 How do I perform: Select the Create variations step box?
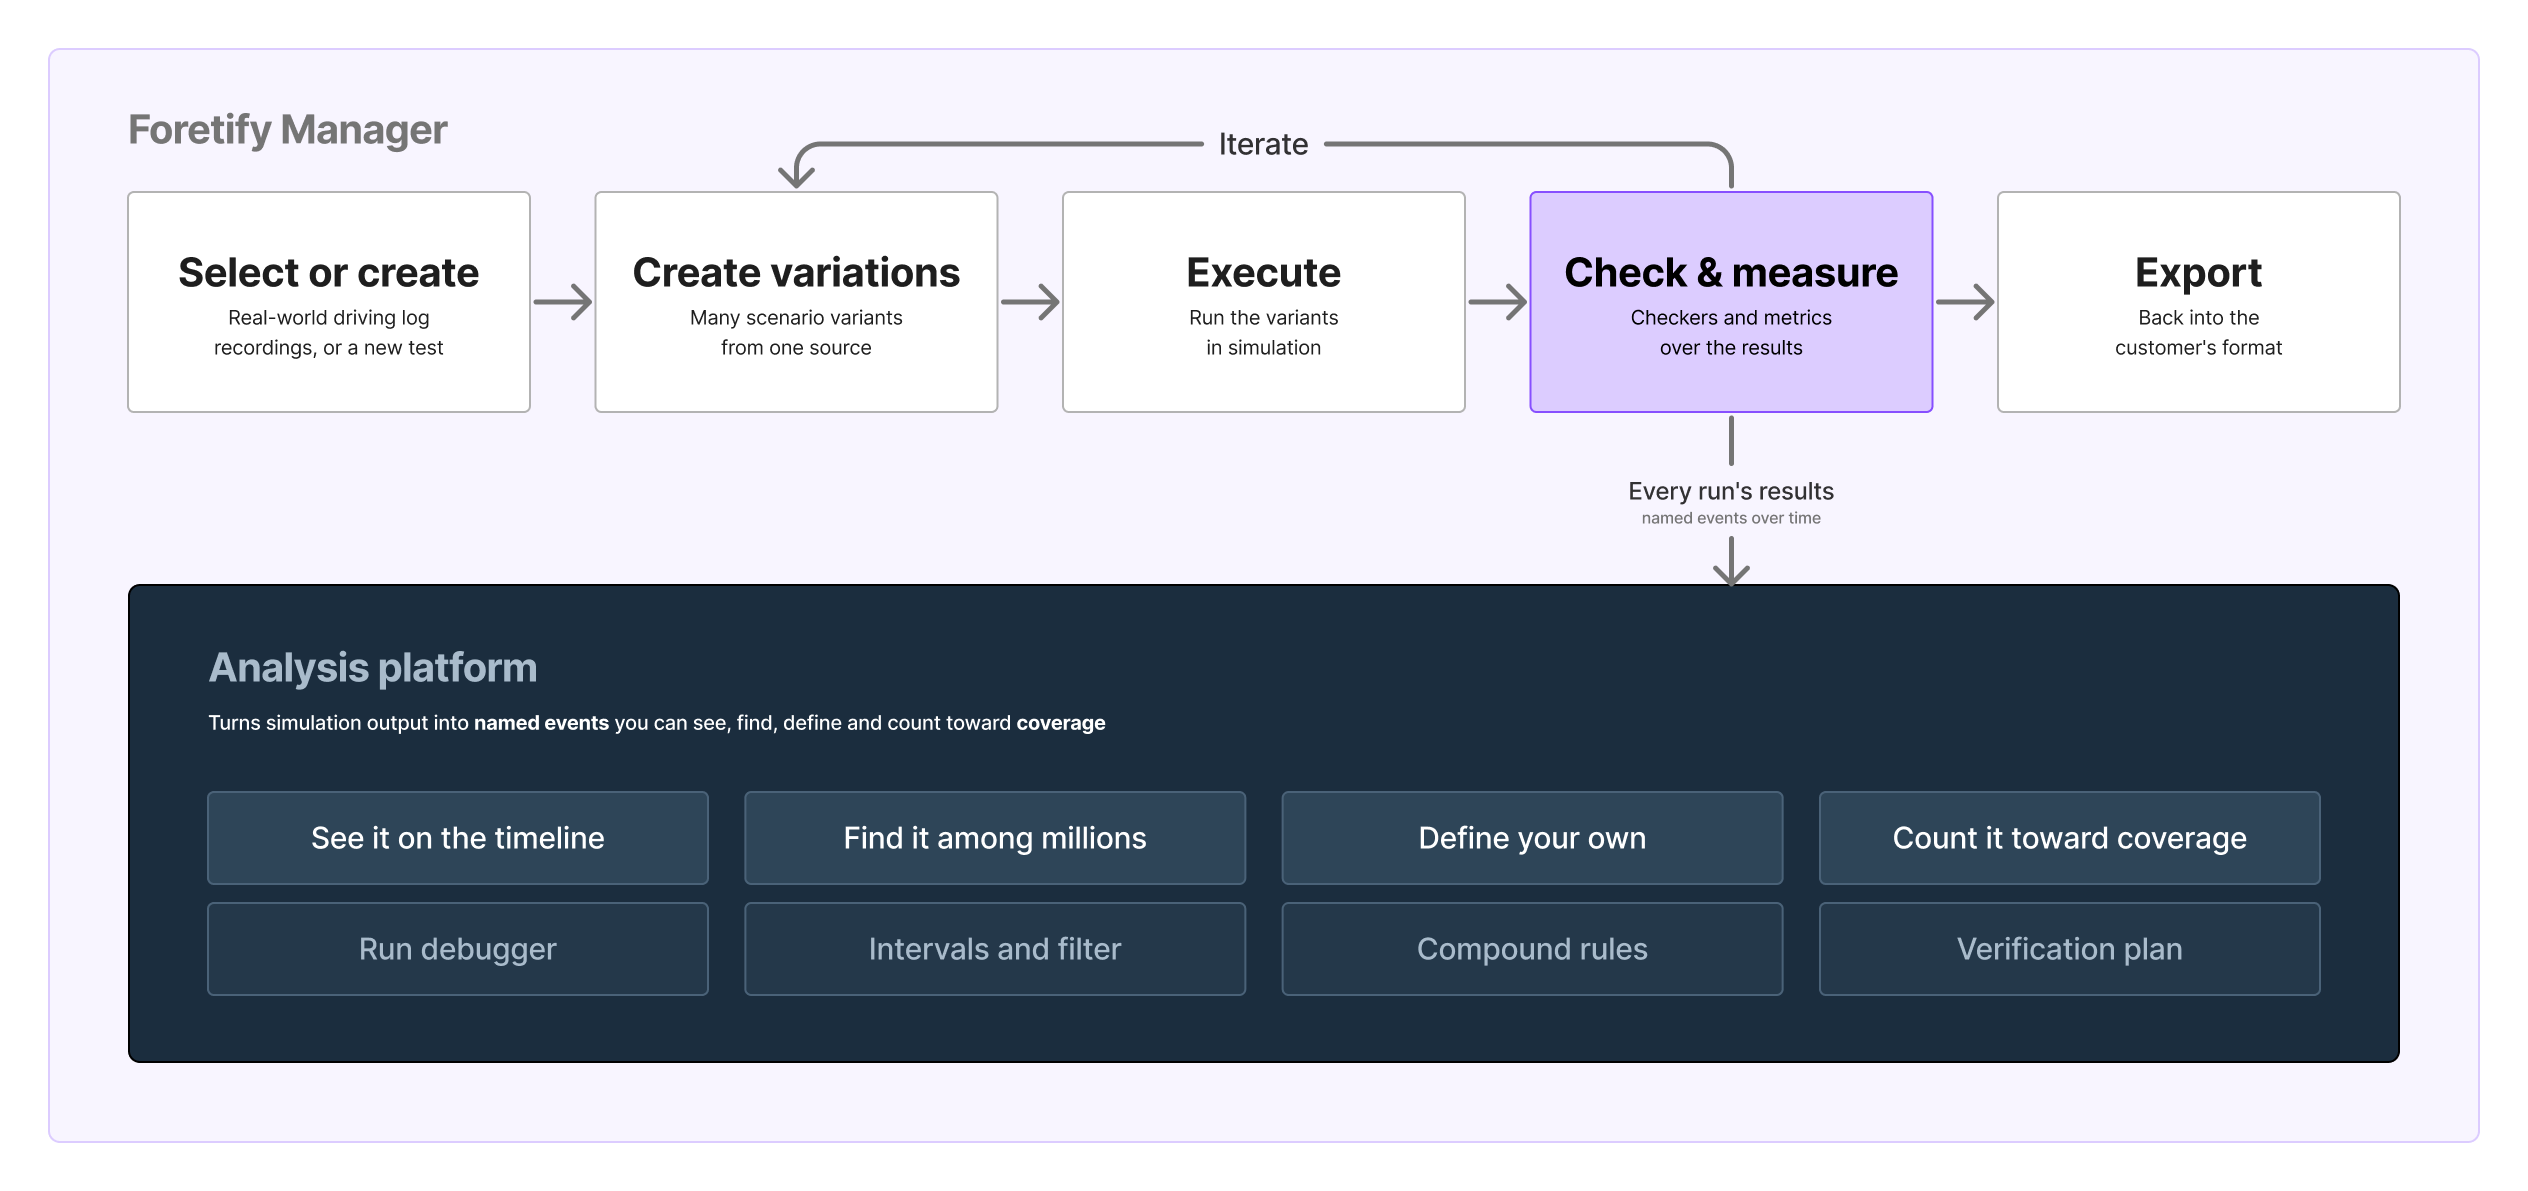tap(796, 302)
